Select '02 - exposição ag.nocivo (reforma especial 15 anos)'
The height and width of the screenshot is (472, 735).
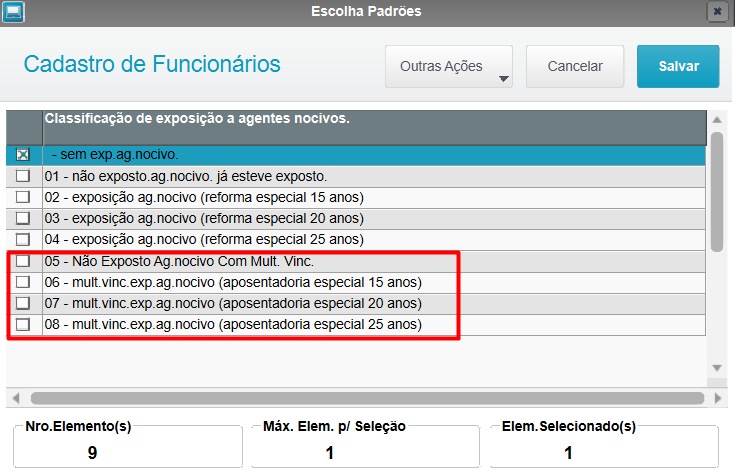(x=204, y=197)
